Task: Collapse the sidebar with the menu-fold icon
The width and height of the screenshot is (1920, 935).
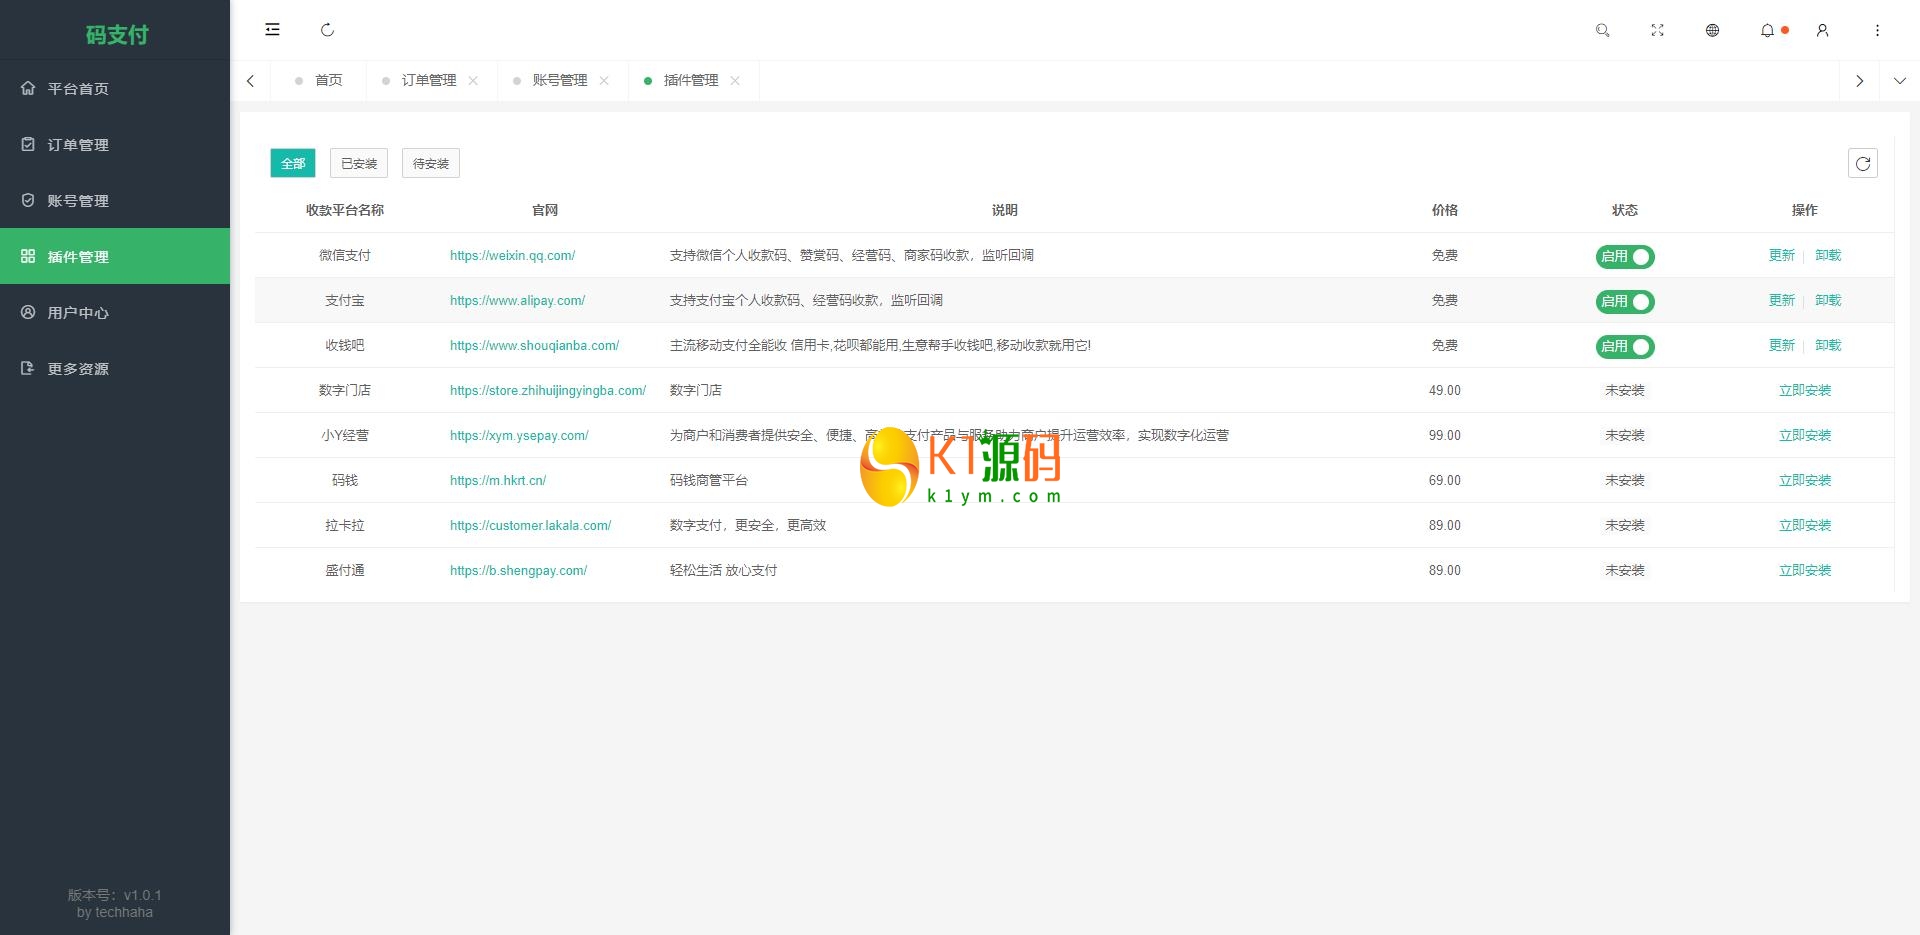Action: (272, 30)
